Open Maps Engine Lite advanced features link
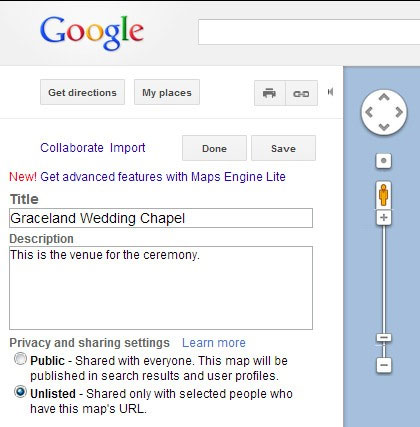The height and width of the screenshot is (427, 420). (163, 177)
